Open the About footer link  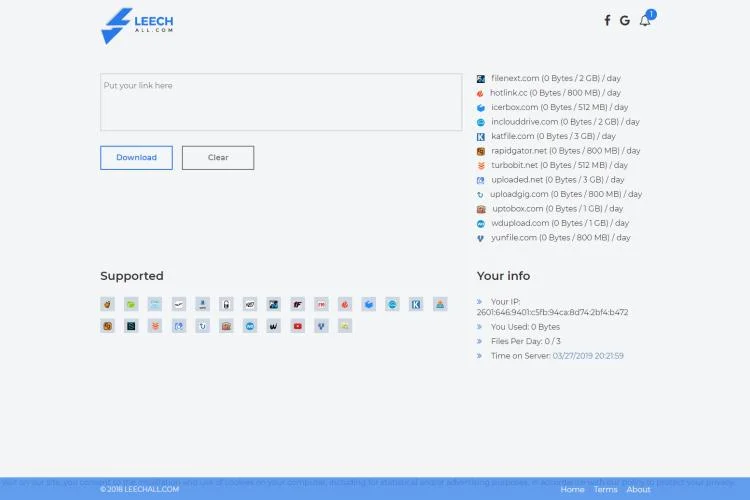638,489
